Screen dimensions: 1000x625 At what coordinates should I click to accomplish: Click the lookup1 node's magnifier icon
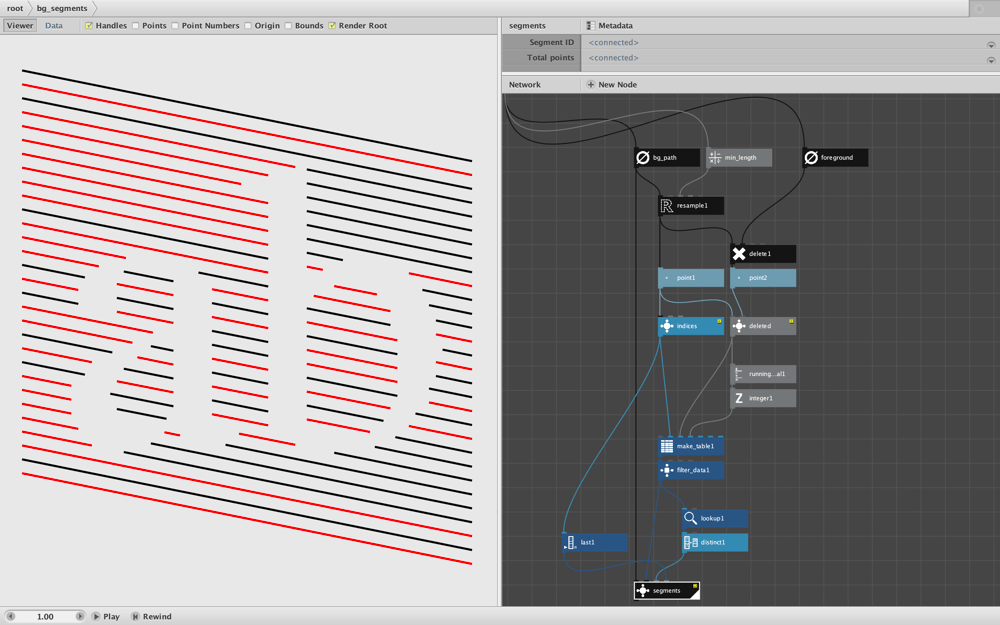click(x=690, y=518)
